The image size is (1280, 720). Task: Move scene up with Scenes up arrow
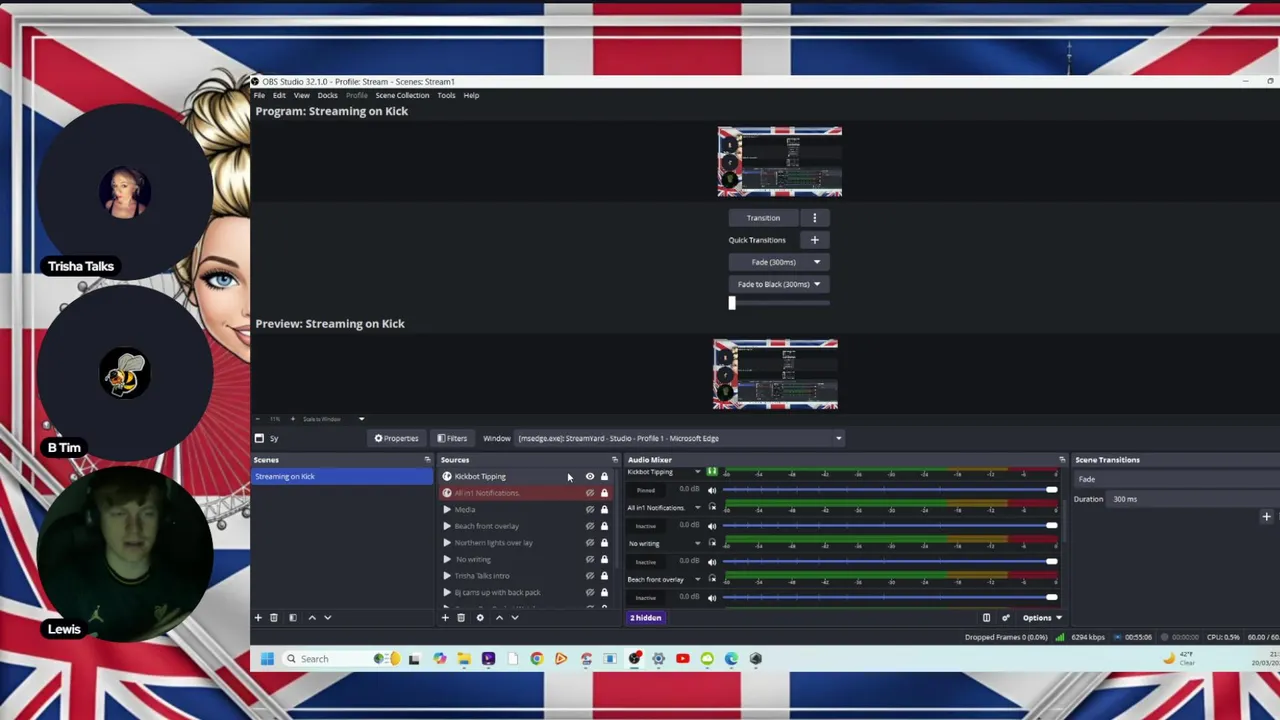pyautogui.click(x=312, y=618)
